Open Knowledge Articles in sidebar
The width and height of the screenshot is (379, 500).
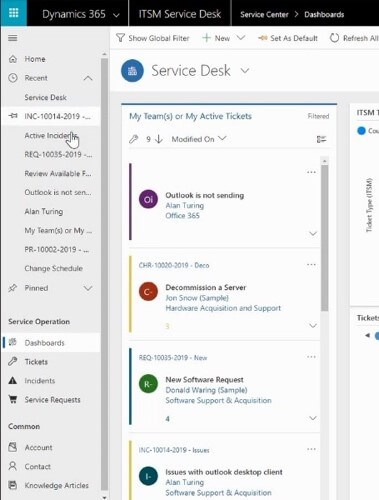pos(56,485)
